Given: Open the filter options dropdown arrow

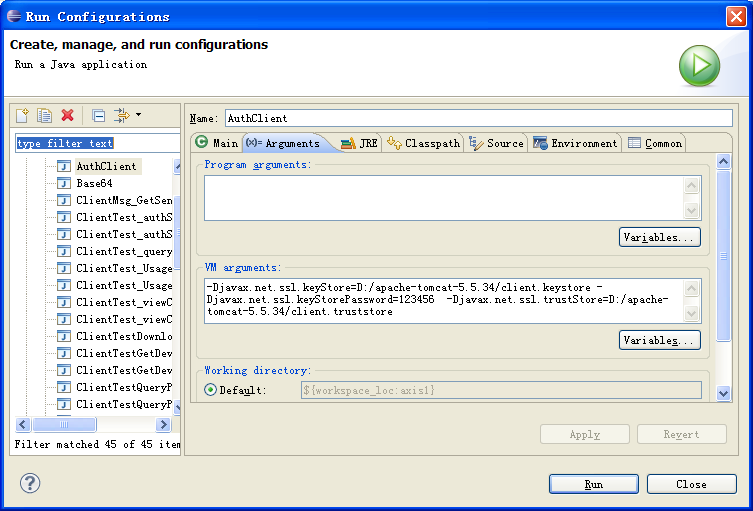Looking at the screenshot, I should click(139, 116).
